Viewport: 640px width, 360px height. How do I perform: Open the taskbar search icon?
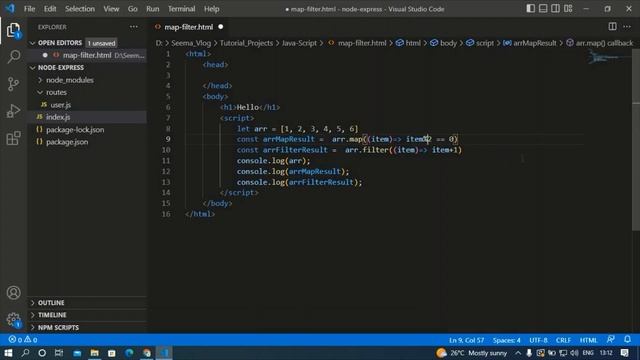tap(25, 353)
